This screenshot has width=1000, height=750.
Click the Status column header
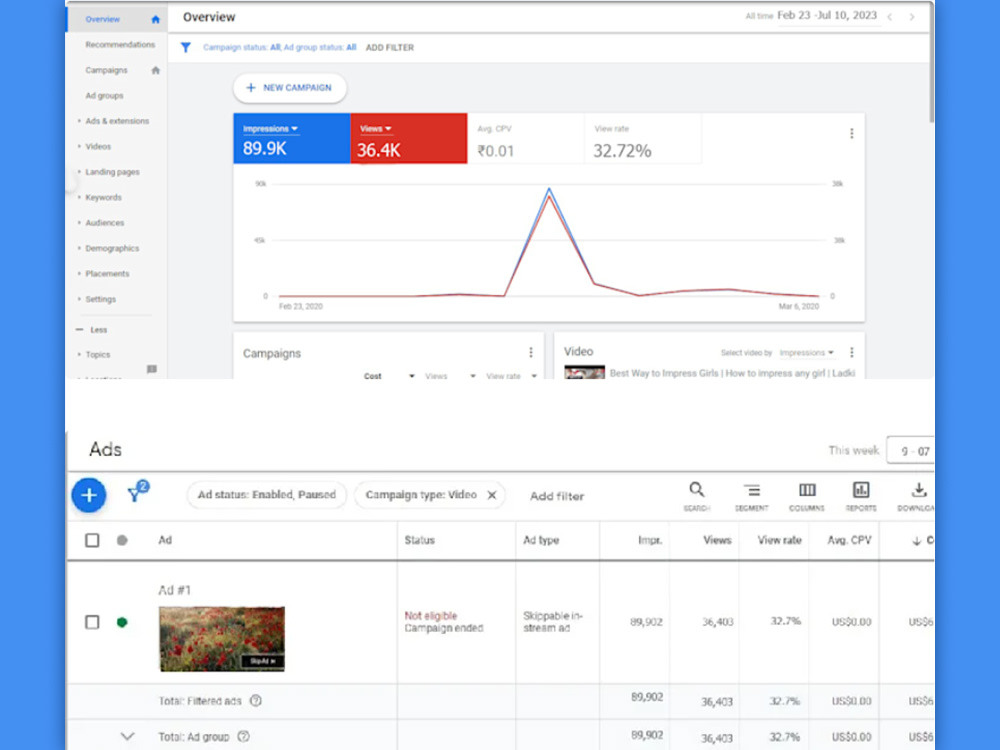click(419, 540)
